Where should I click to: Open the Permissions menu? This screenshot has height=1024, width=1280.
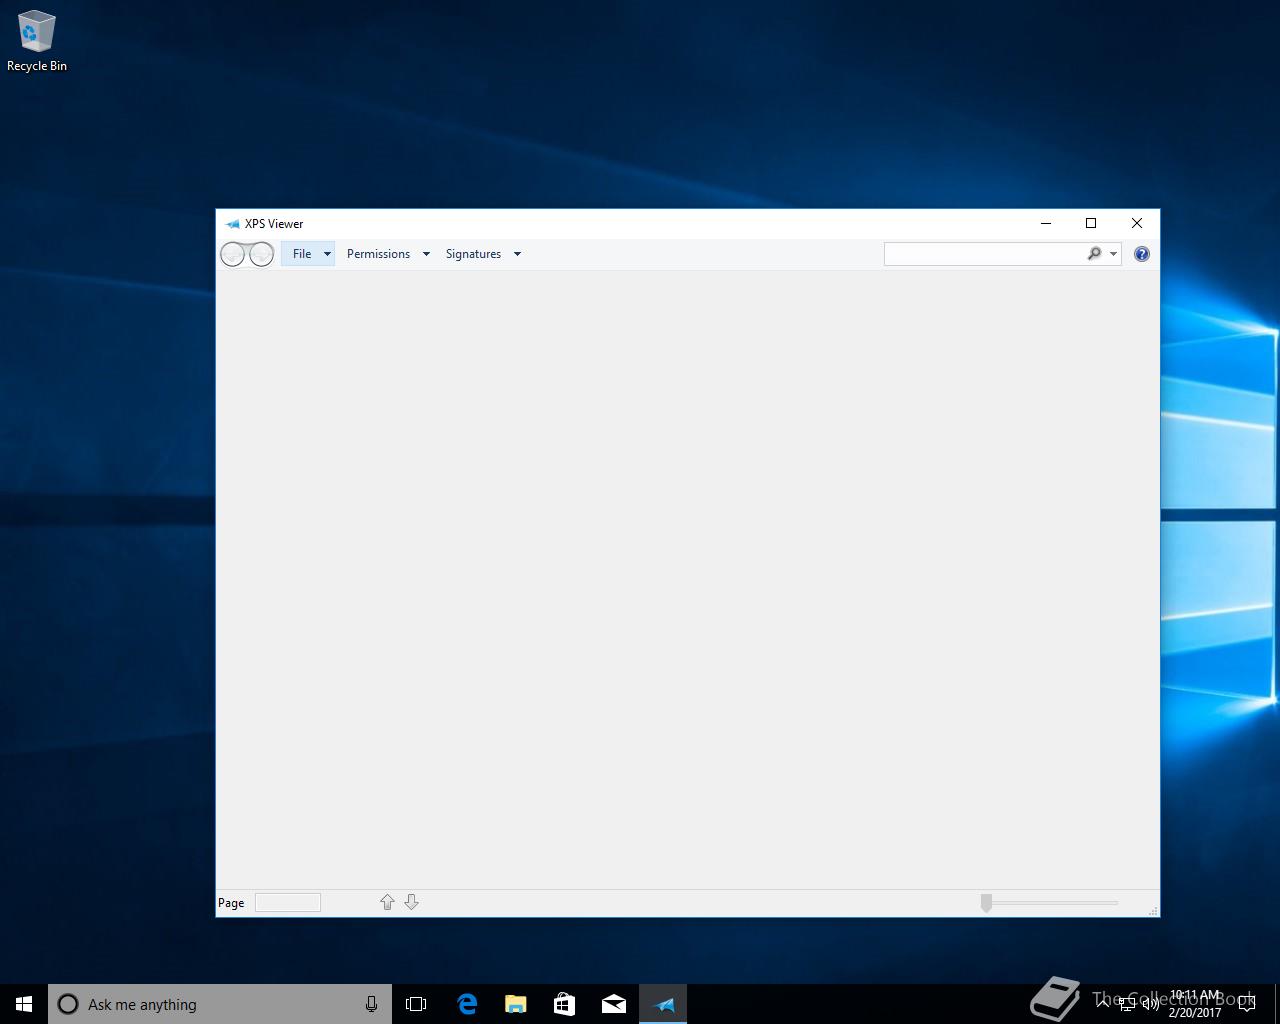click(378, 254)
